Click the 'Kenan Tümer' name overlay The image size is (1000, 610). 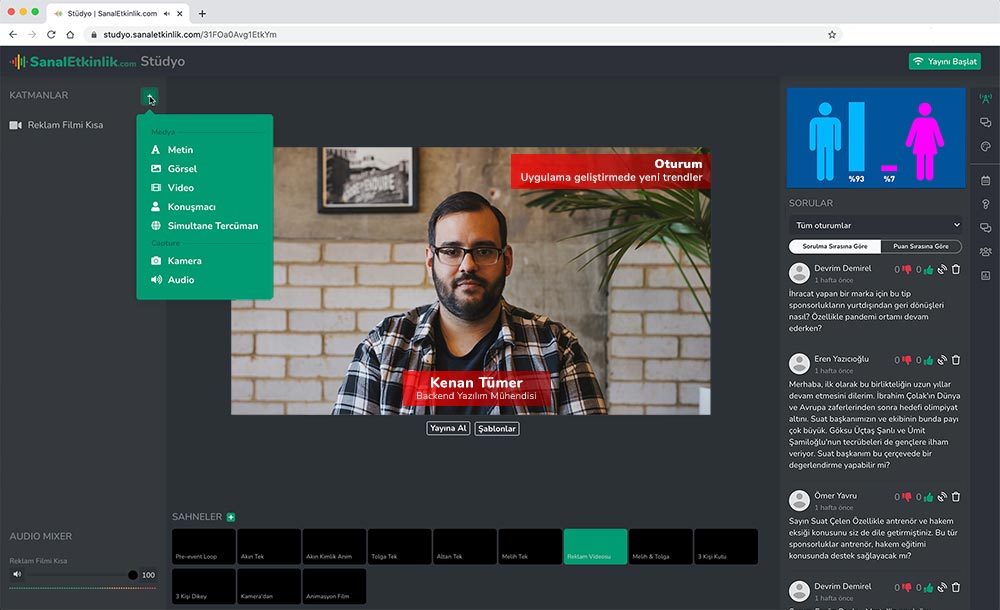coord(476,383)
